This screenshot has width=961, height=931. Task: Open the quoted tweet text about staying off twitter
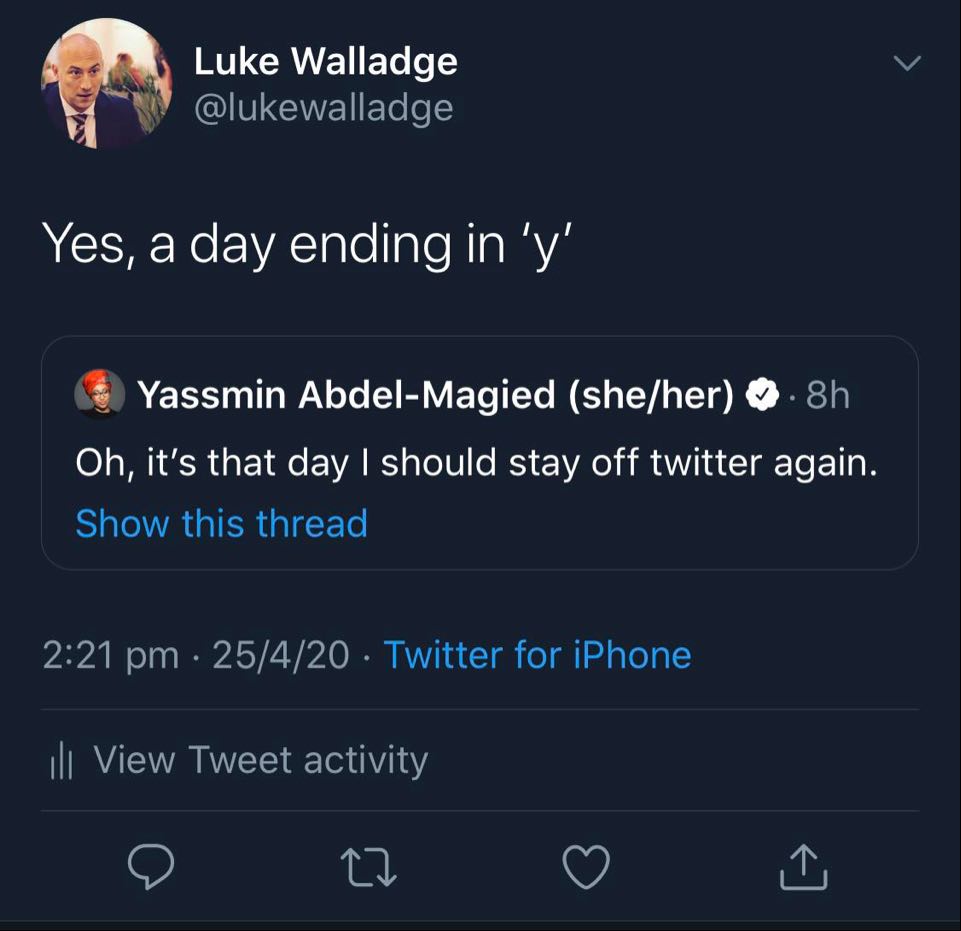click(476, 462)
